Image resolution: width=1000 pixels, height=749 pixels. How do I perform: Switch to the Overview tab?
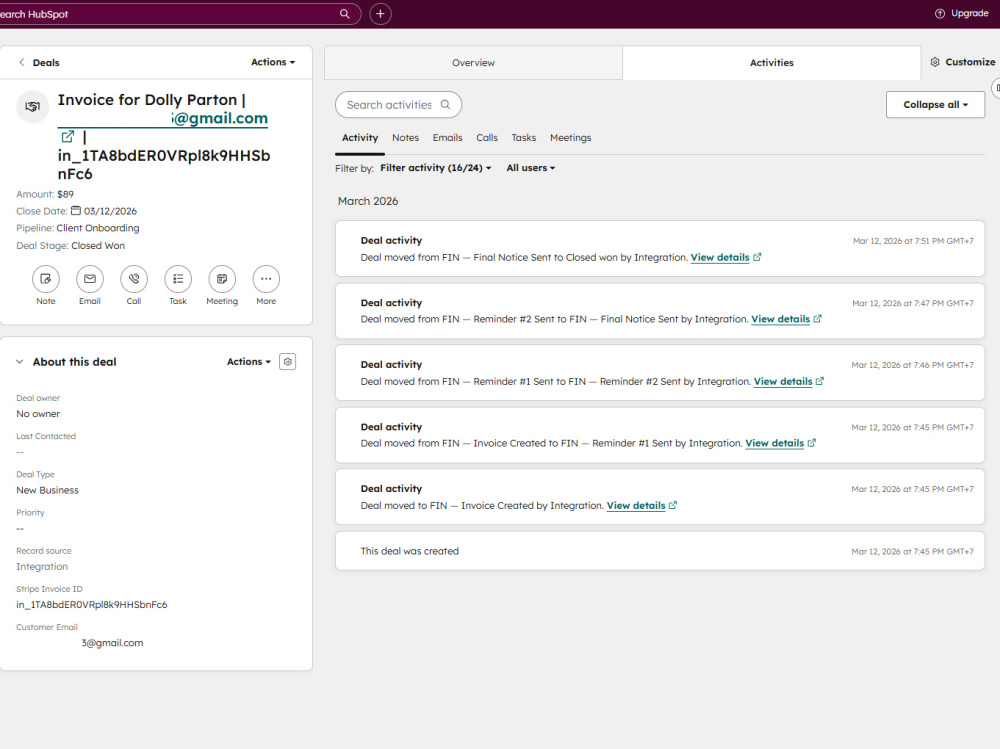(473, 63)
